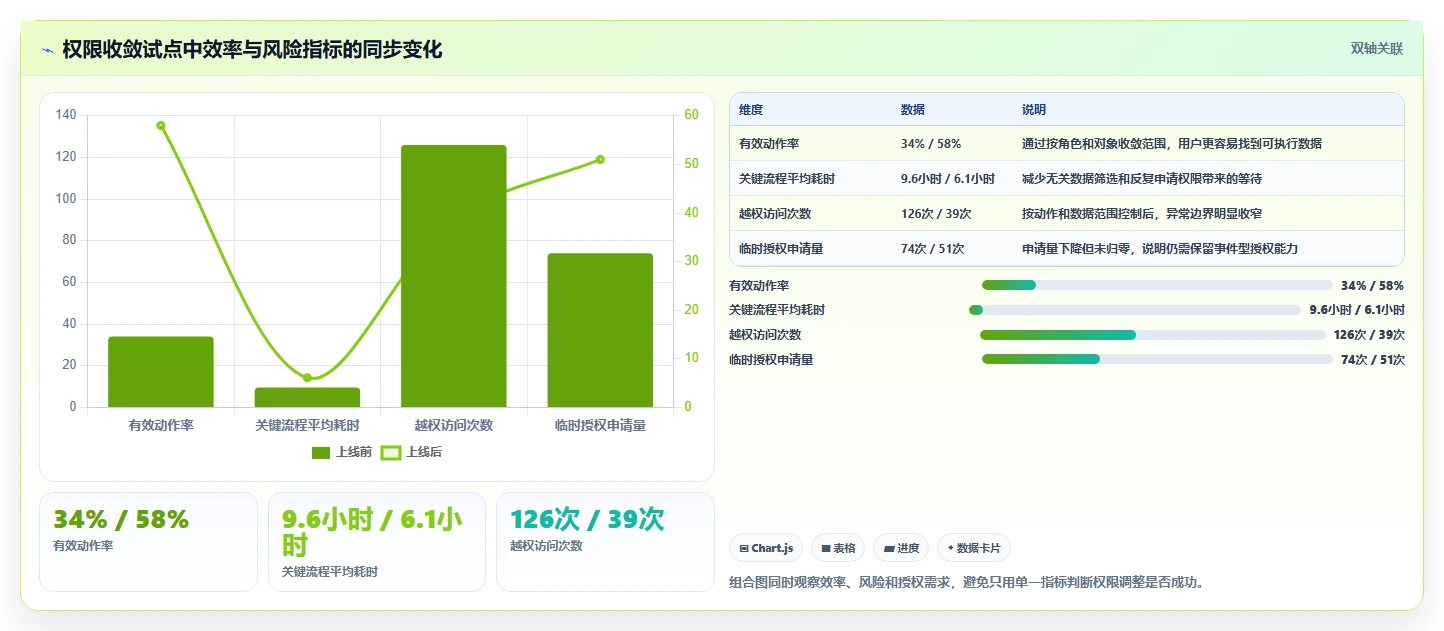Click the table value 126次 / 39次

(936, 214)
